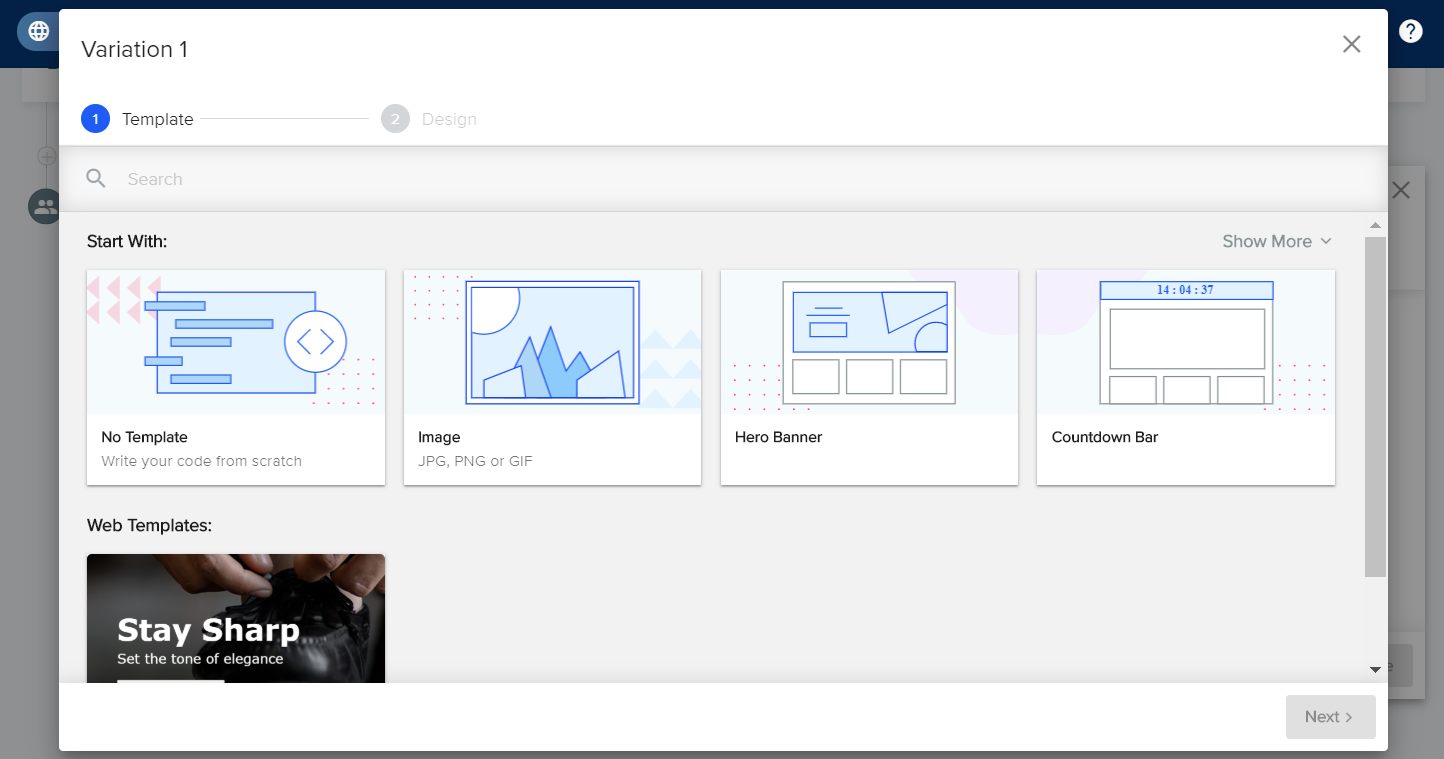The height and width of the screenshot is (759, 1444).
Task: Expand the Show More dropdown
Action: (1266, 241)
